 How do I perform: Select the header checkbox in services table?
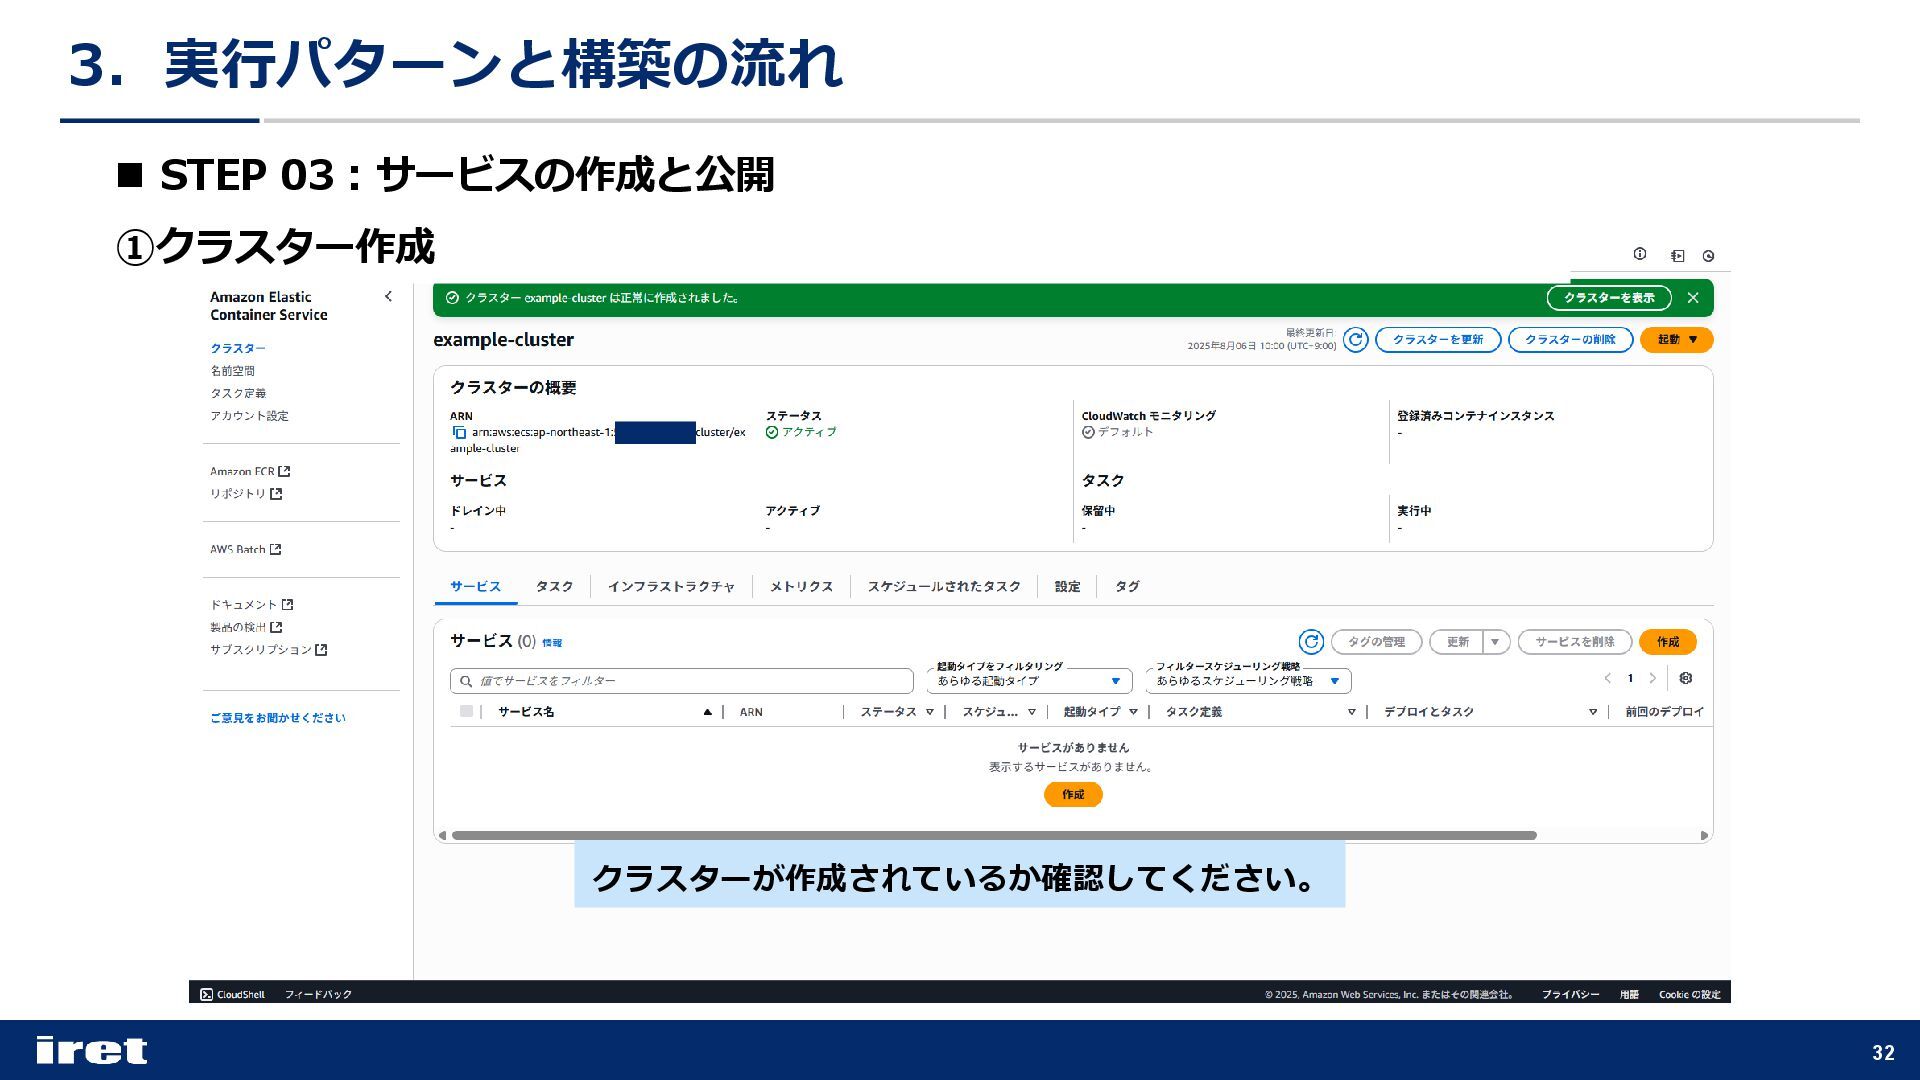click(x=466, y=711)
